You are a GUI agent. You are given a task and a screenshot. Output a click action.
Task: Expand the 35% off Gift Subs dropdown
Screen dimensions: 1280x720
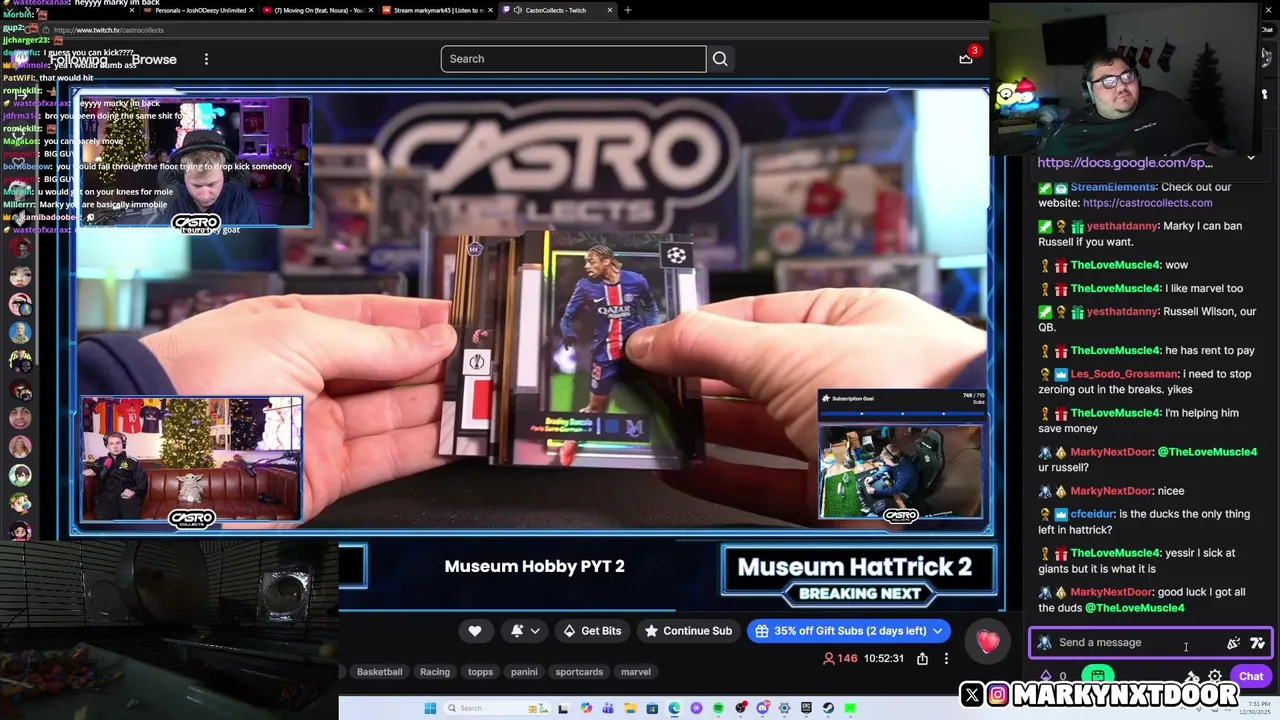pyautogui.click(x=938, y=631)
